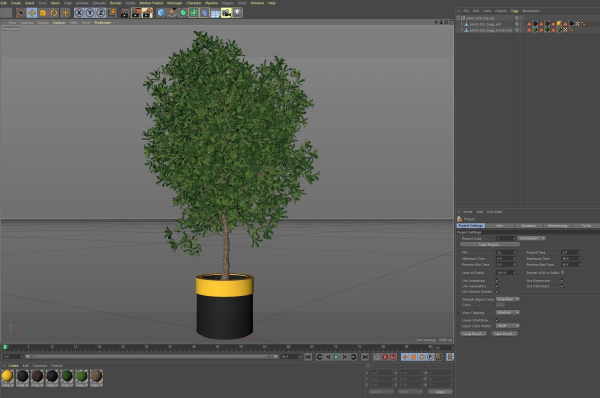Add a Light object from the toolbar
The image size is (600, 398).
pyautogui.click(x=237, y=13)
